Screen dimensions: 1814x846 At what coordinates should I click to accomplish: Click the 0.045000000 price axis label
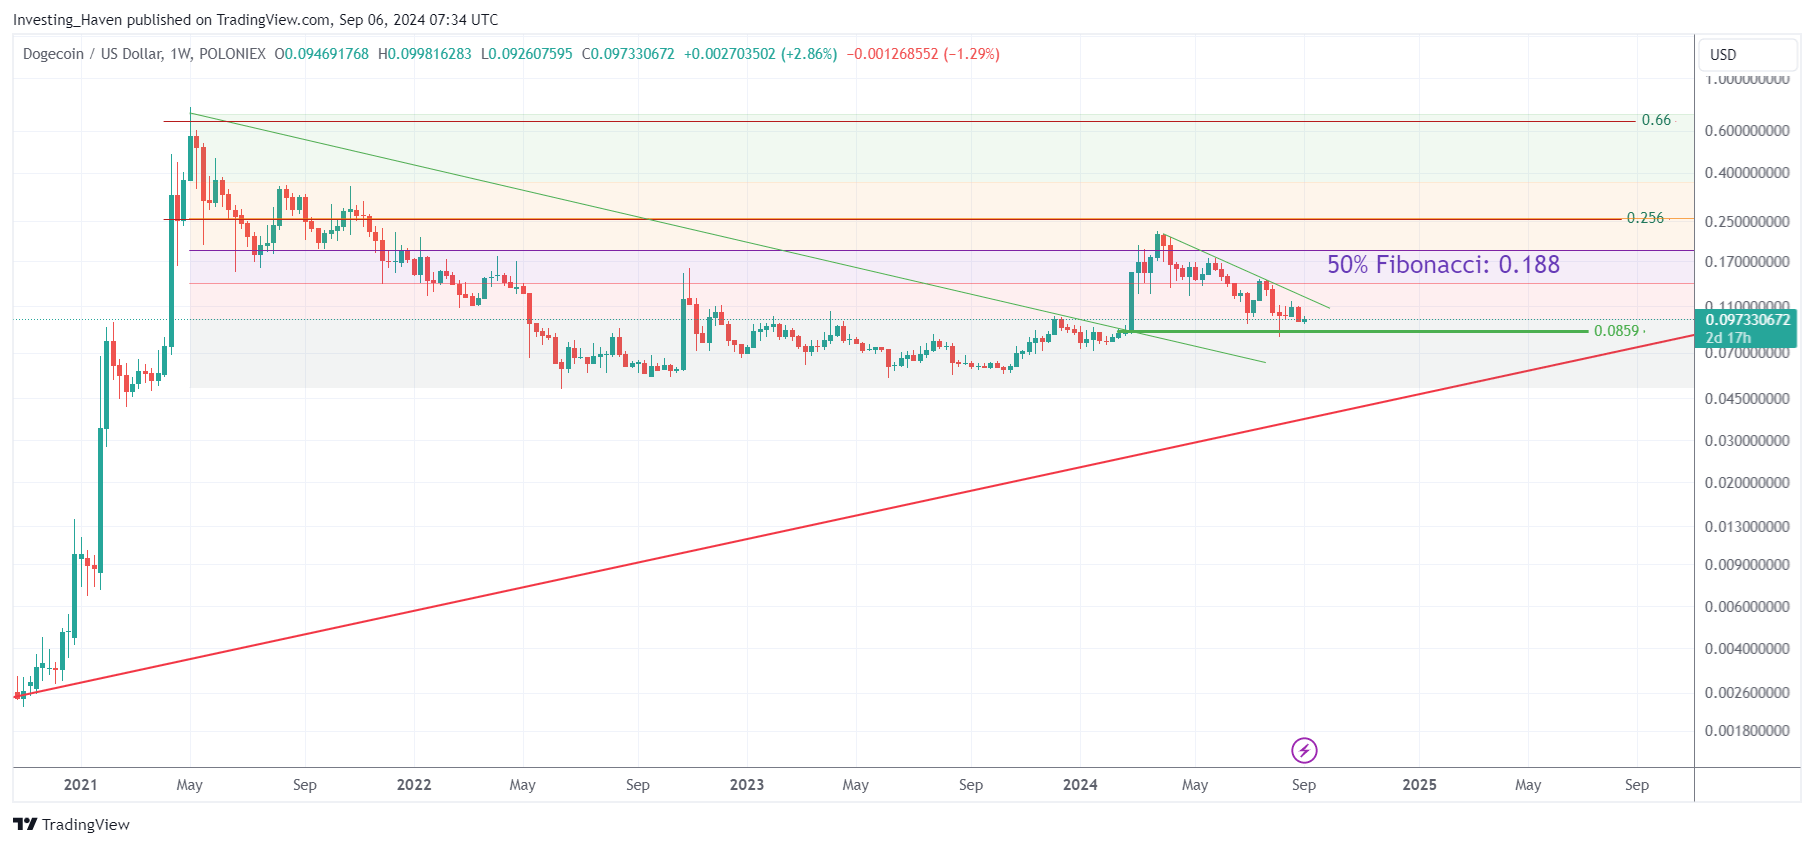pyautogui.click(x=1747, y=399)
